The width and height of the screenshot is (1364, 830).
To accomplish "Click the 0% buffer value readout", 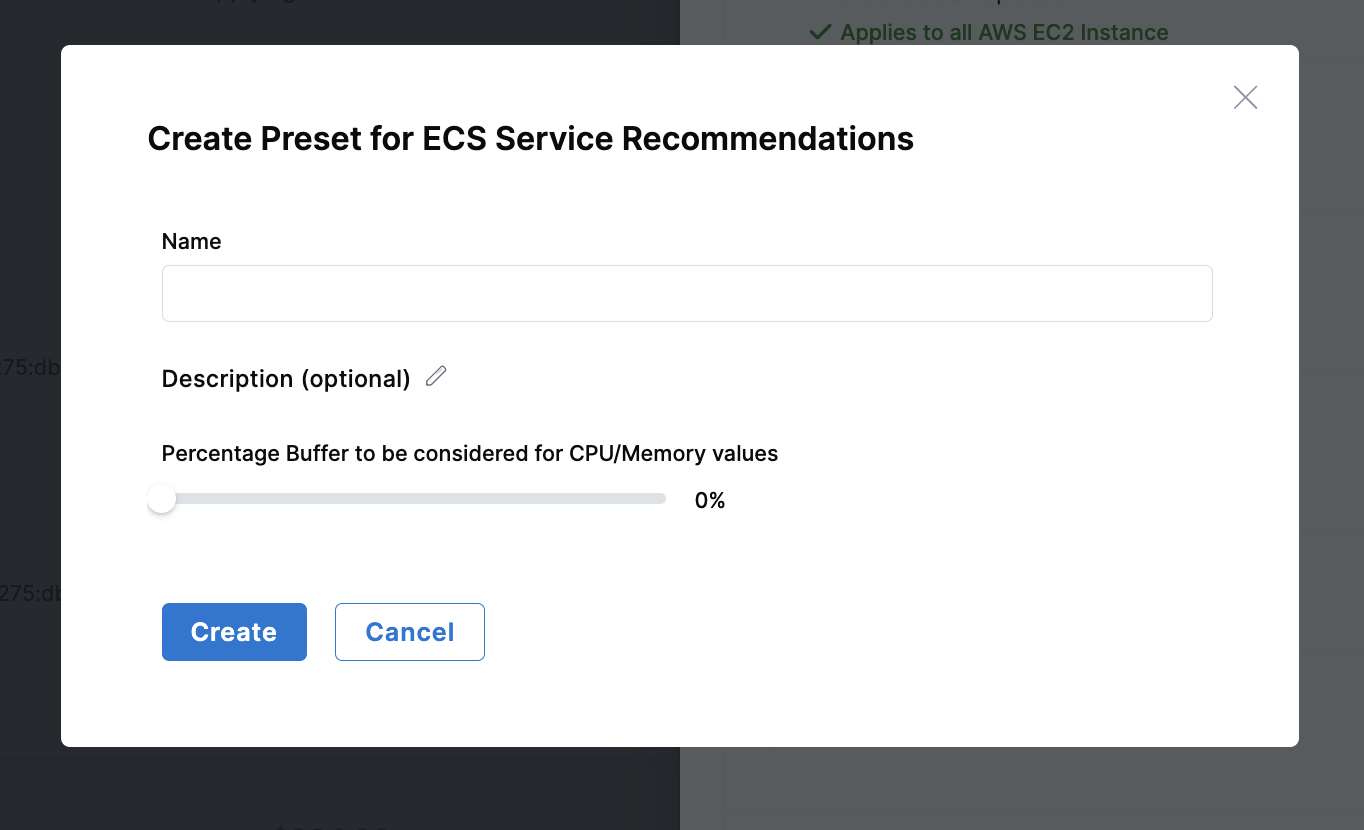I will coord(709,500).
